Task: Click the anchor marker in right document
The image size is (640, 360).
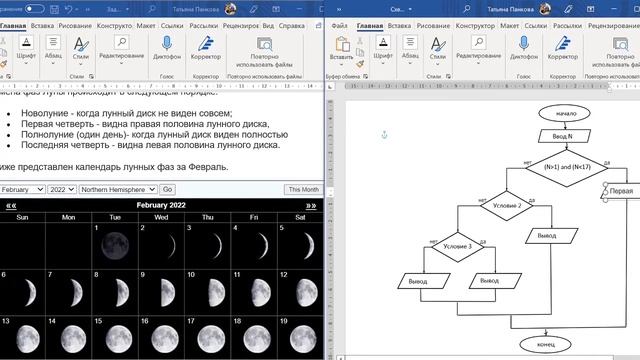Action: tap(384, 135)
